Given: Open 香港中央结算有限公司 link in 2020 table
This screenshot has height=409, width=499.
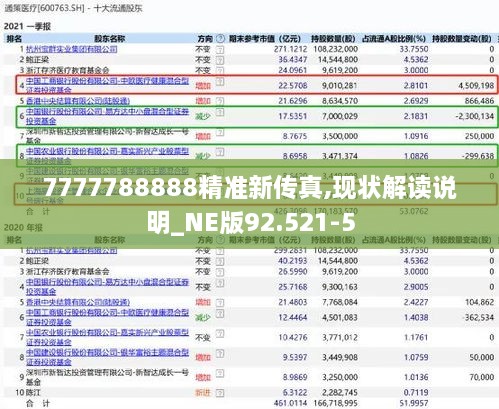Looking at the screenshot, I should click(78, 302).
